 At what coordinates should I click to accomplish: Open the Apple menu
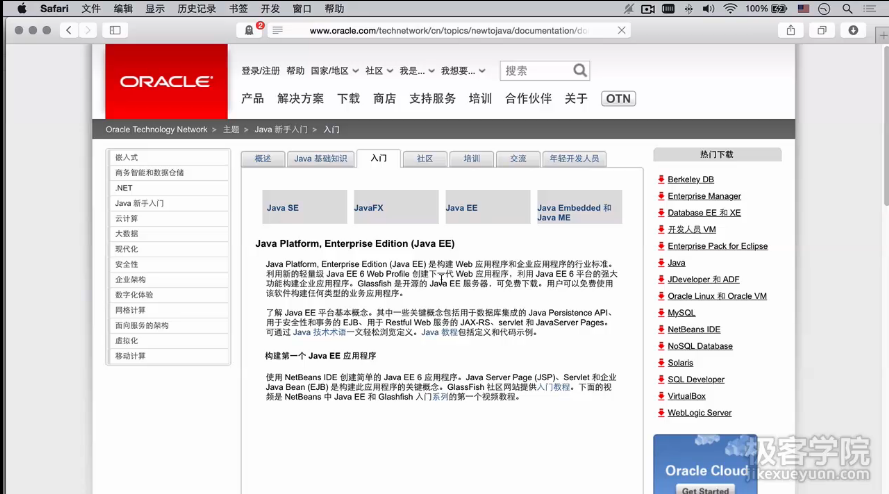(22, 9)
